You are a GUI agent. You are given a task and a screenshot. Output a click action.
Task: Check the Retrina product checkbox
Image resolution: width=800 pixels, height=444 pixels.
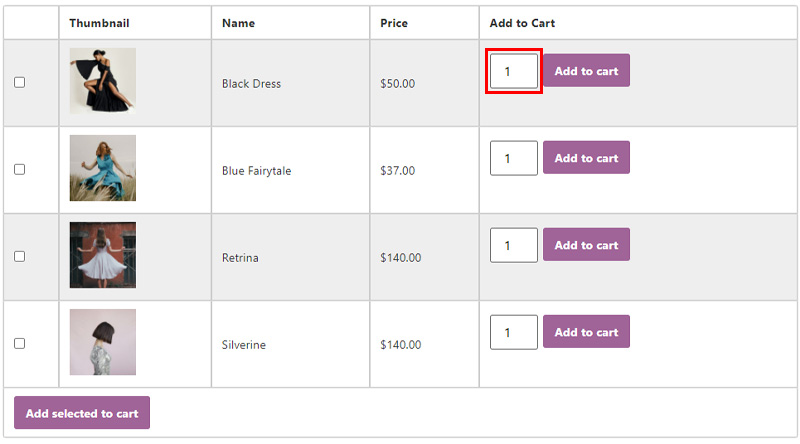click(19, 256)
